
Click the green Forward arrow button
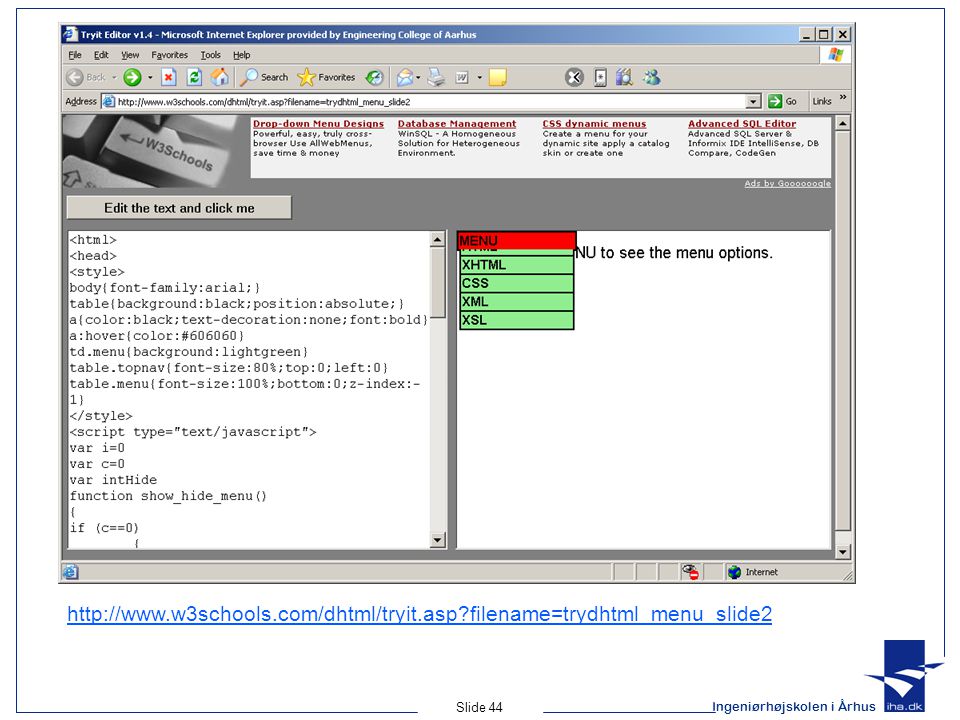pyautogui.click(x=132, y=77)
